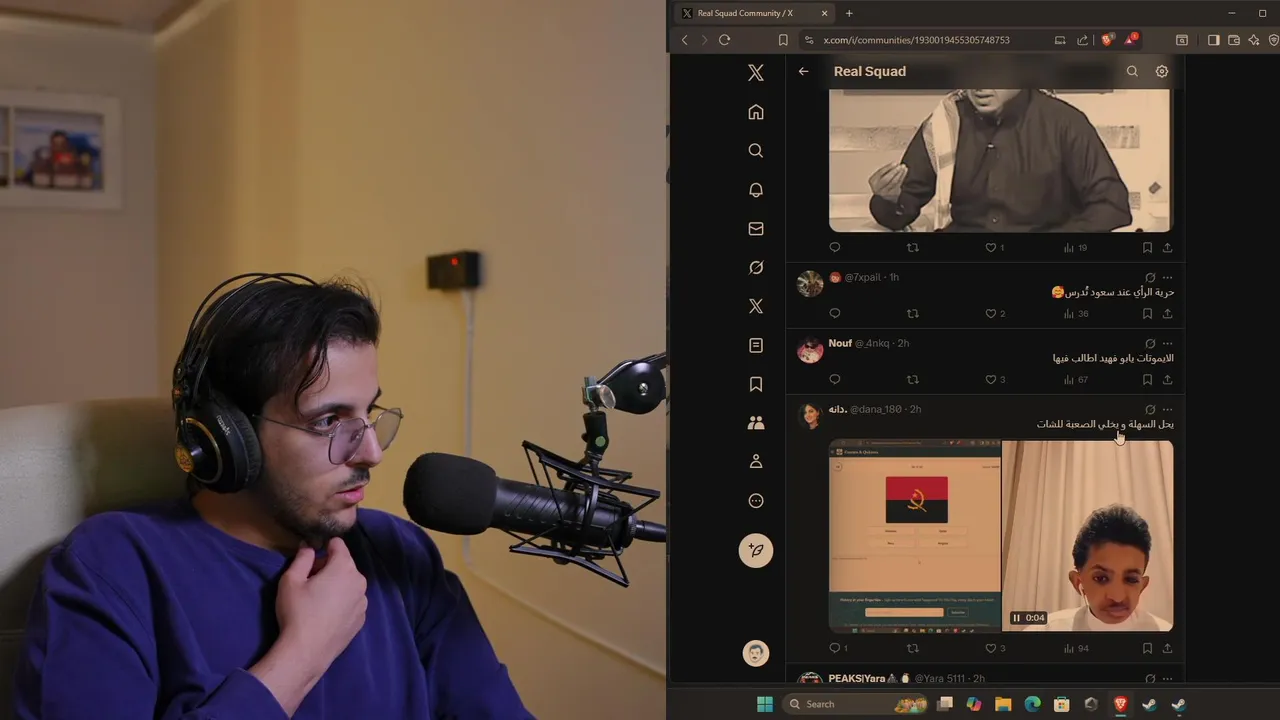Open account avatar at sidebar bottom
Viewport: 1280px width, 720px height.
click(x=756, y=653)
